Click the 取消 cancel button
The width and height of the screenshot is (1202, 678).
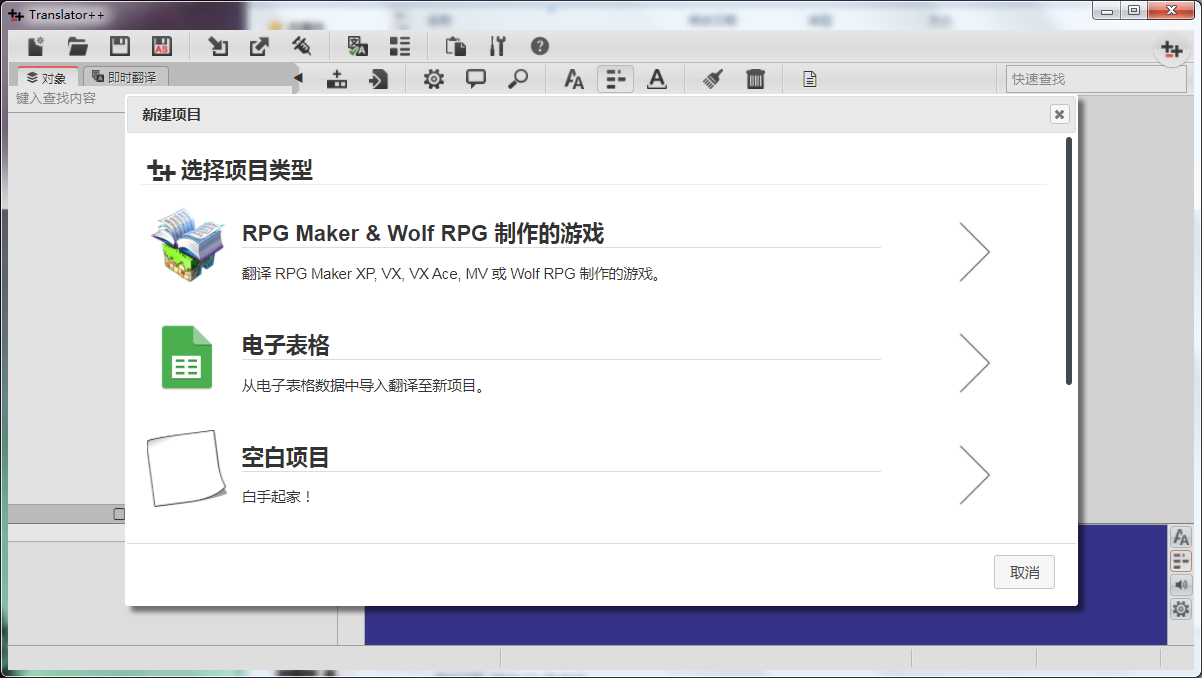coord(1024,572)
